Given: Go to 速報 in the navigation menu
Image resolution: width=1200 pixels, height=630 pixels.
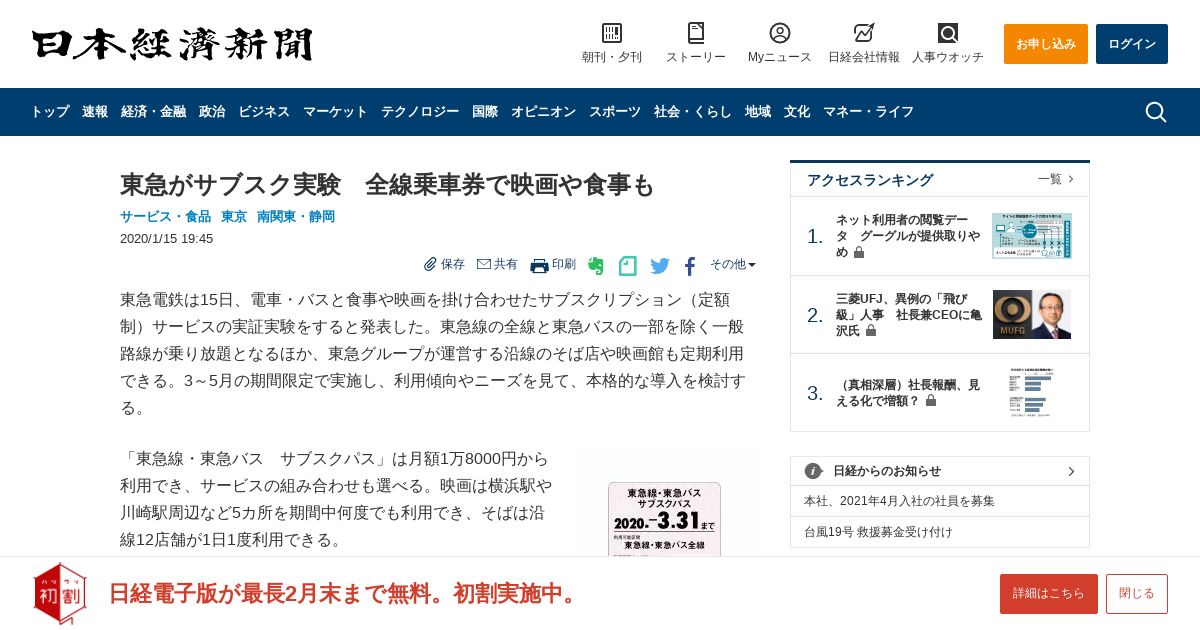Looking at the screenshot, I should [x=95, y=112].
